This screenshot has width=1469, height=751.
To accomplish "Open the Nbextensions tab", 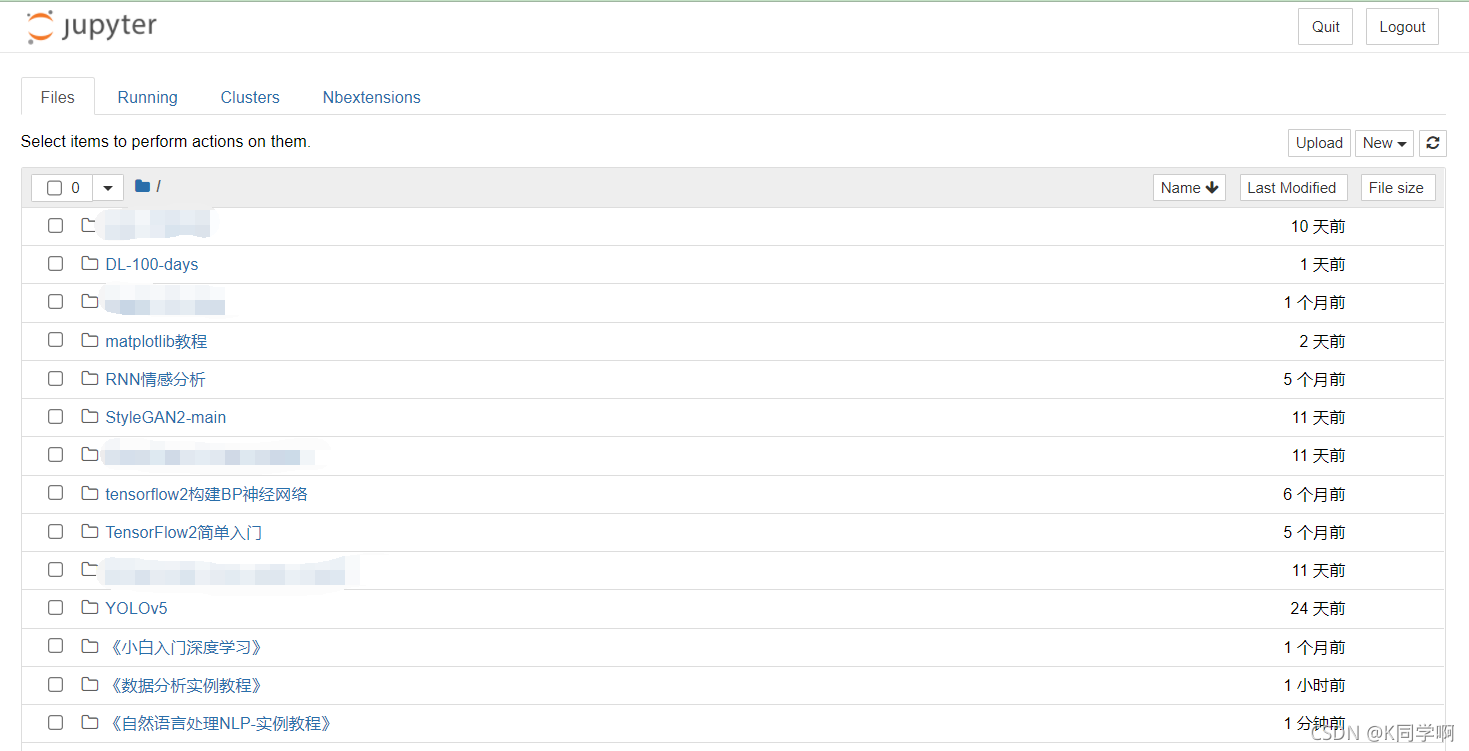I will click(x=371, y=97).
